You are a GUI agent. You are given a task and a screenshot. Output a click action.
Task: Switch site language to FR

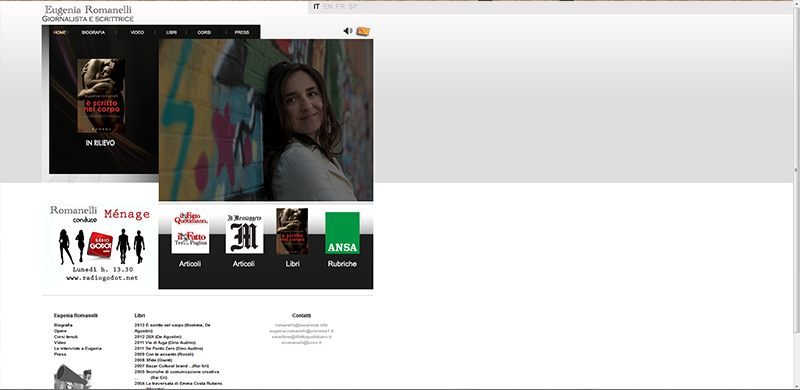(340, 7)
